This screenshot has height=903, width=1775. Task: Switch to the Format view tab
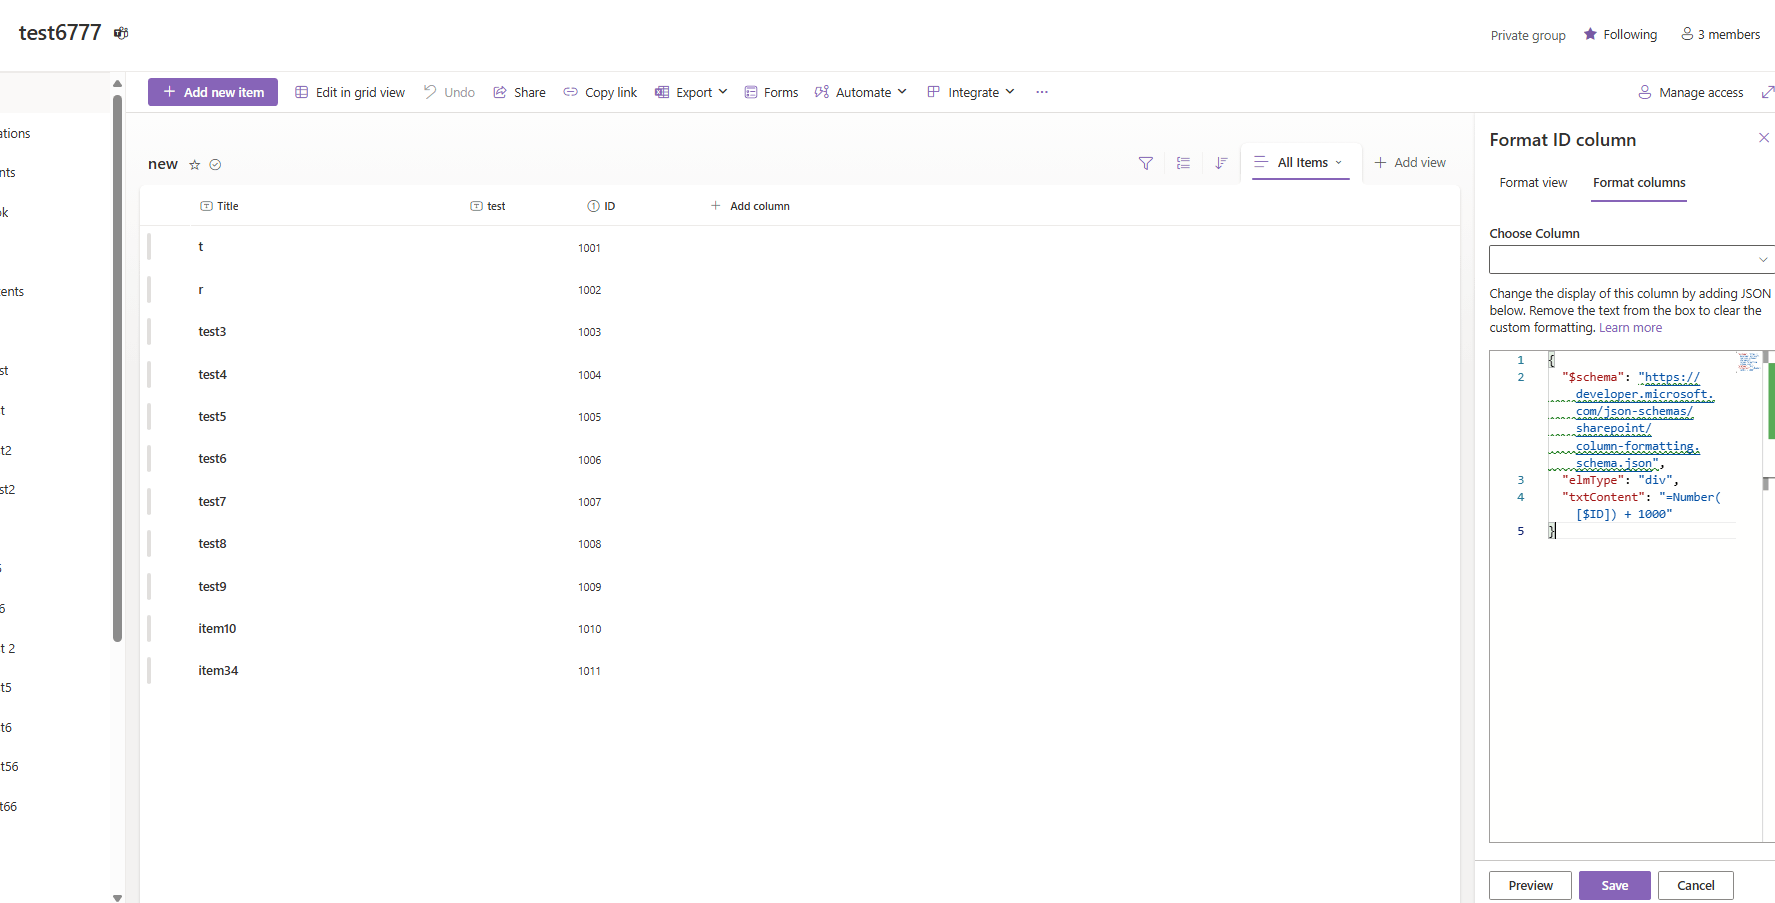[1533, 183]
